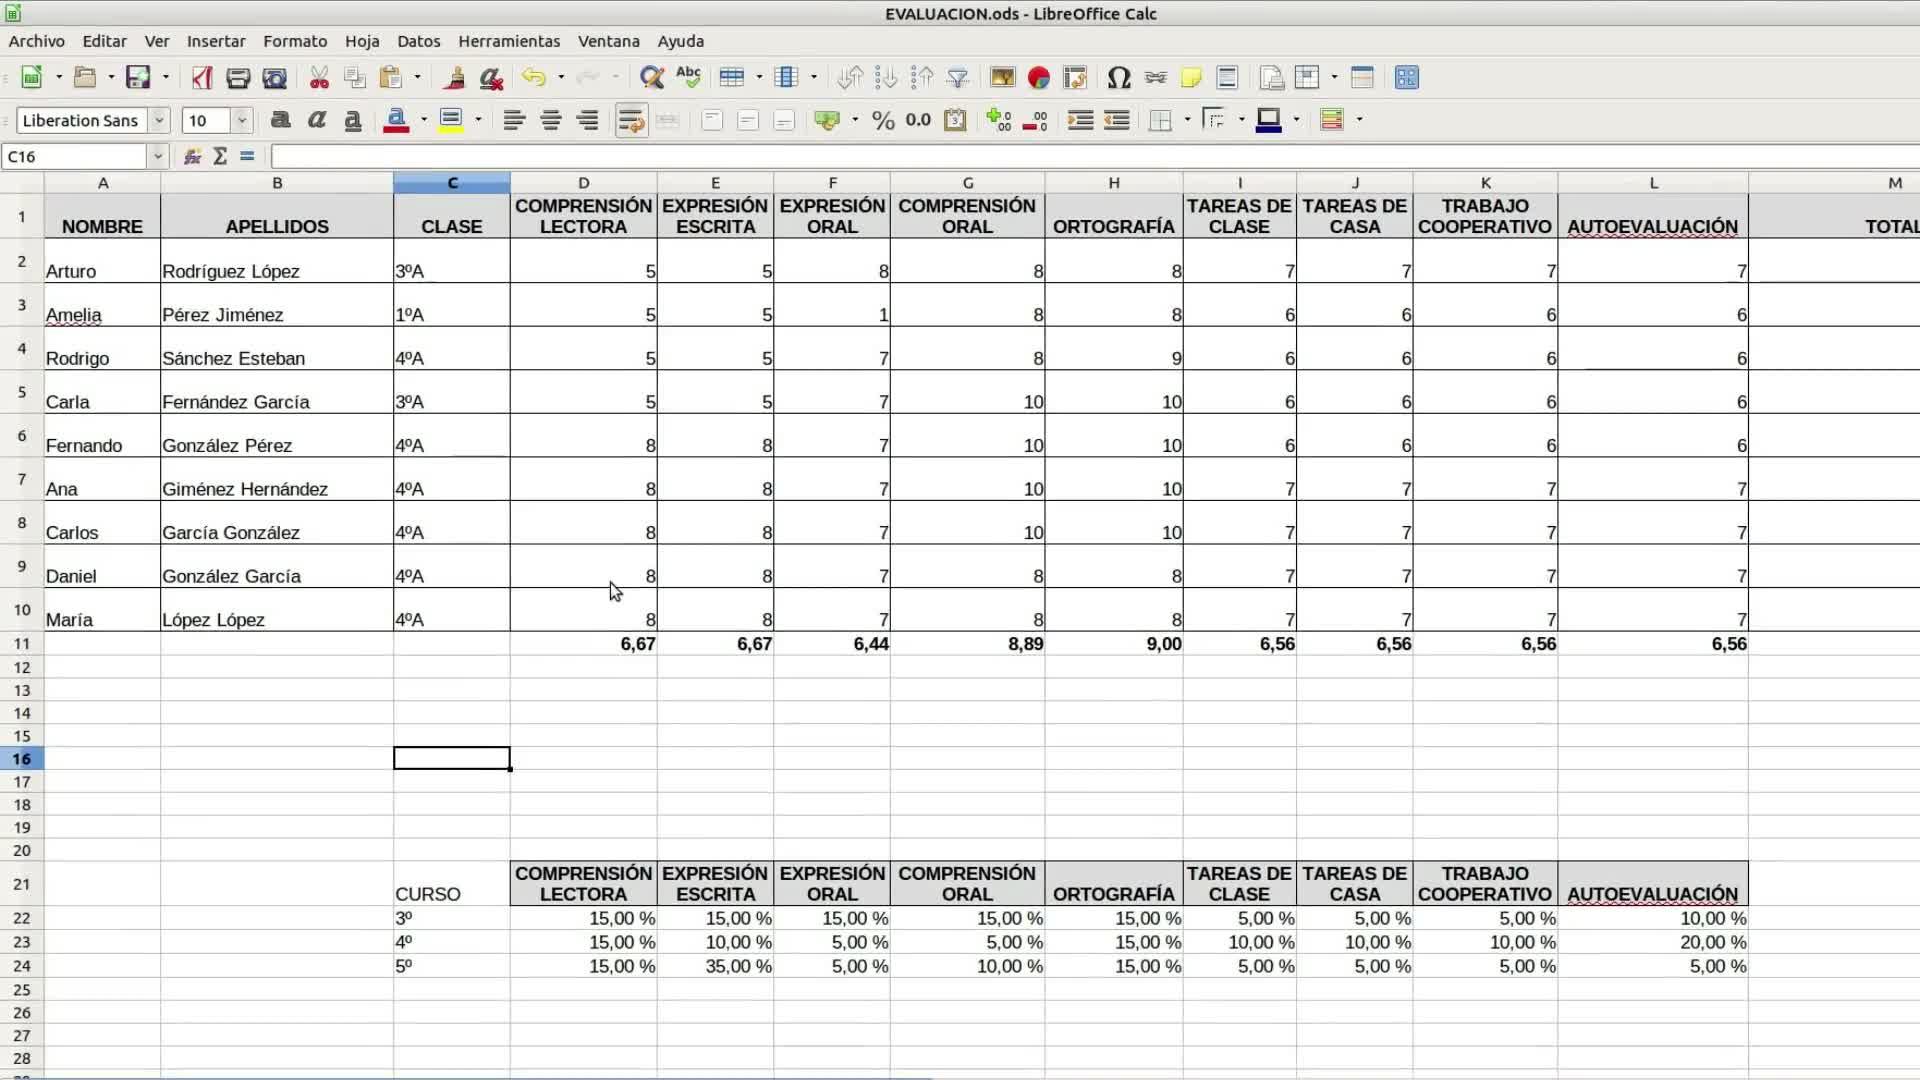Click the AutoFilter funnel icon
The image size is (1920, 1080).
(958, 78)
